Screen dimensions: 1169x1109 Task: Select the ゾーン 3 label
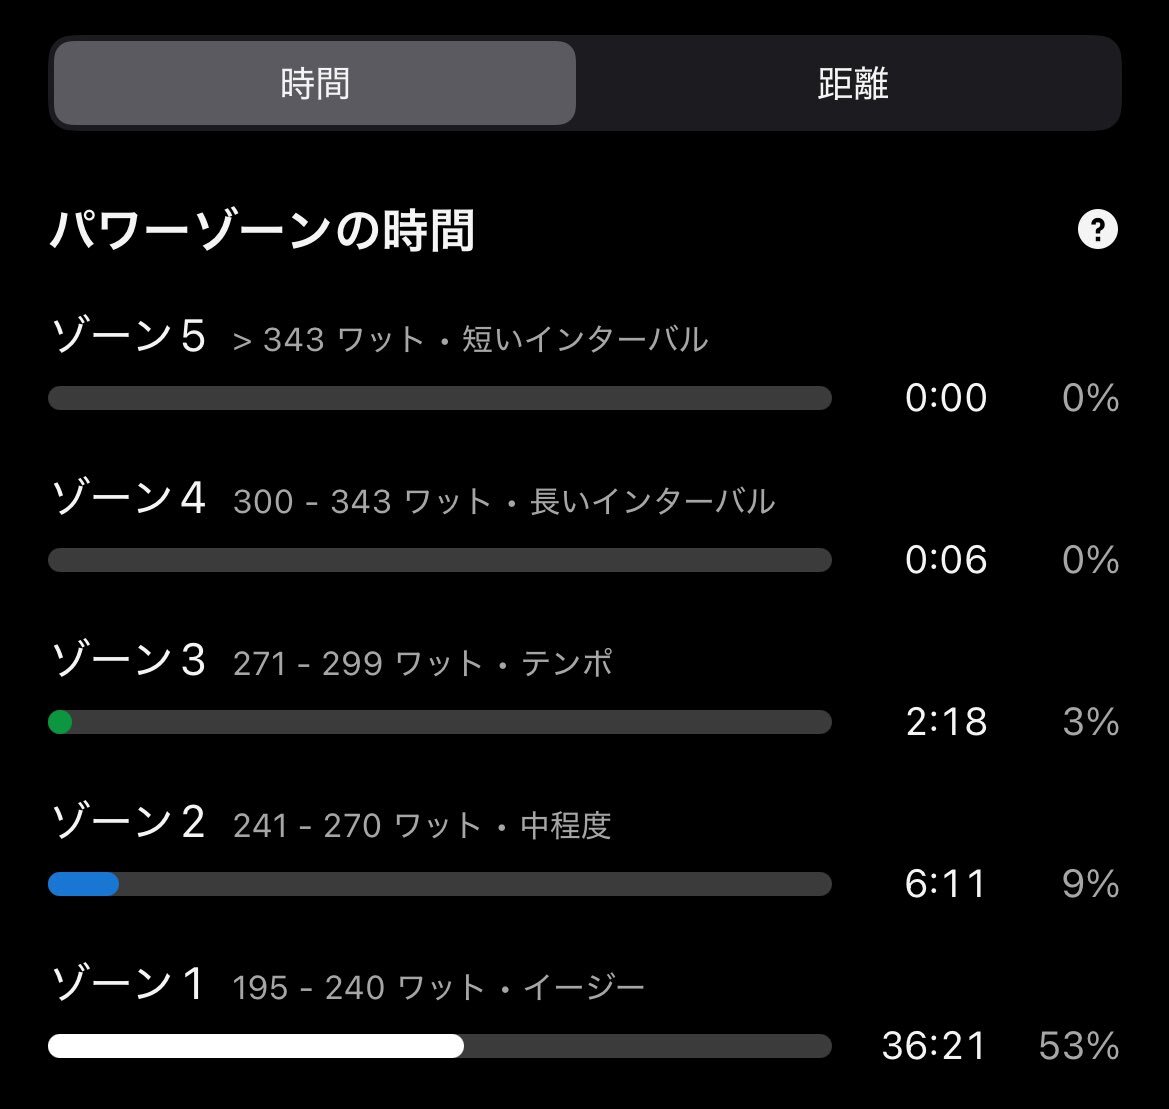pyautogui.click(x=128, y=661)
